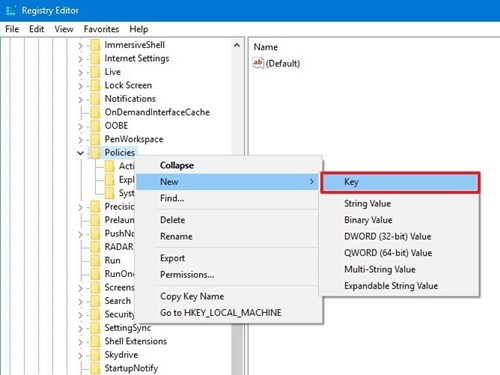The width and height of the screenshot is (500, 375).
Task: Select Binary Value in the submenu
Action: click(x=399, y=220)
